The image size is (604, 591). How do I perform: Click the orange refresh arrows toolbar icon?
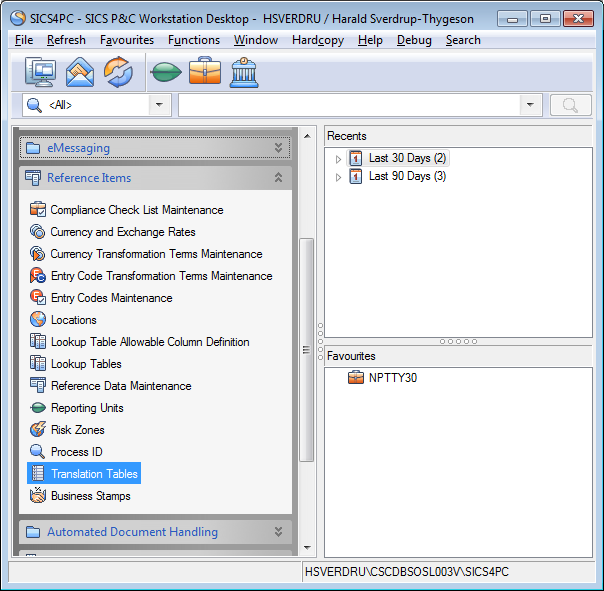(x=118, y=73)
